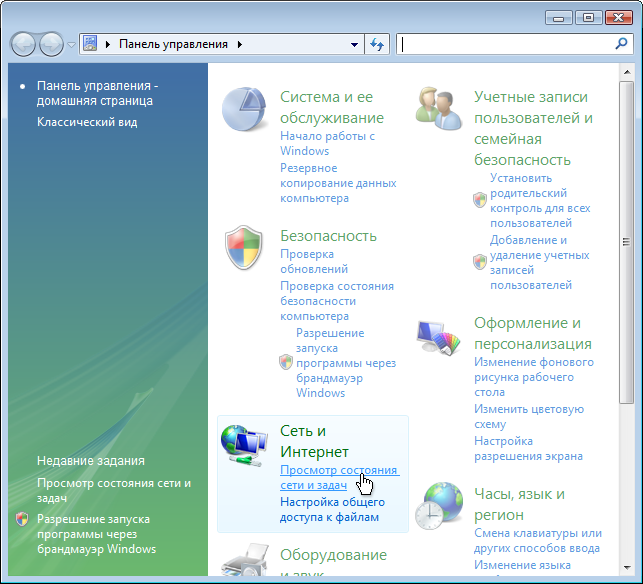Image resolution: width=643 pixels, height=584 pixels.
Task: Open the Network and Internet globe icon
Action: coord(244,445)
